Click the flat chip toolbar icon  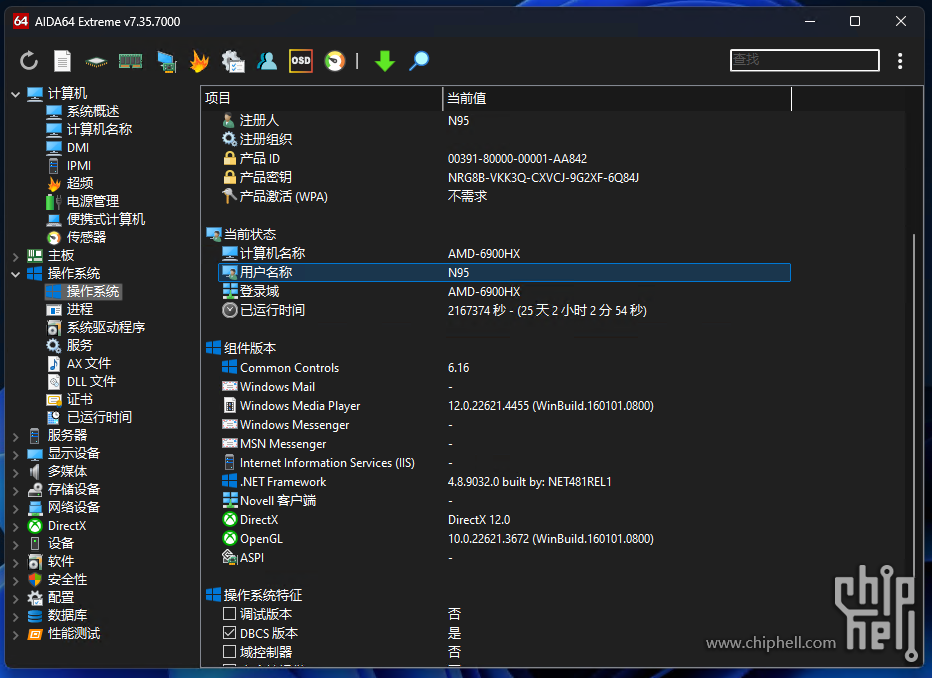96,61
